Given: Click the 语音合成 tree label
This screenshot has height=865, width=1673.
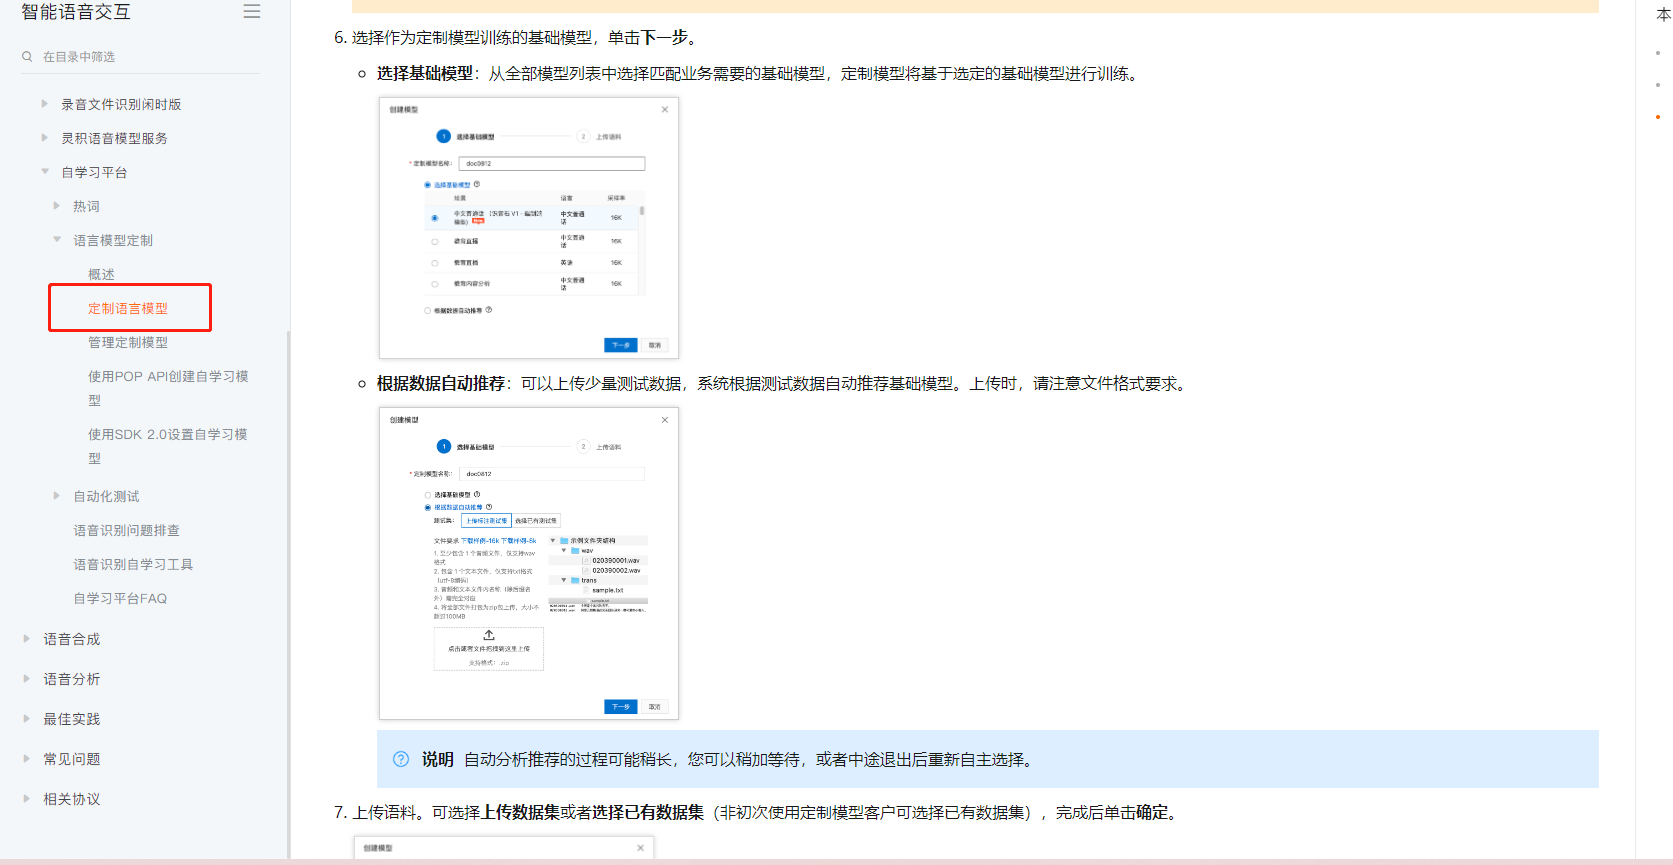Looking at the screenshot, I should pos(72,639).
